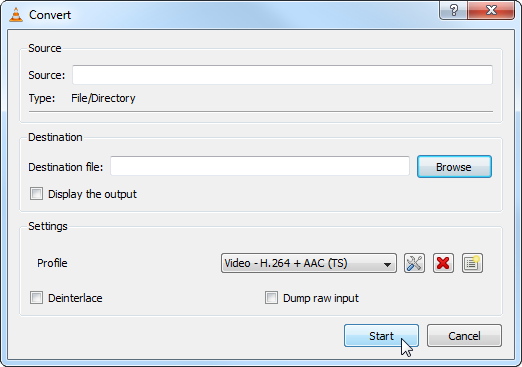The image size is (522, 367).
Task: Enable the Display the output checkbox
Action: point(36,194)
